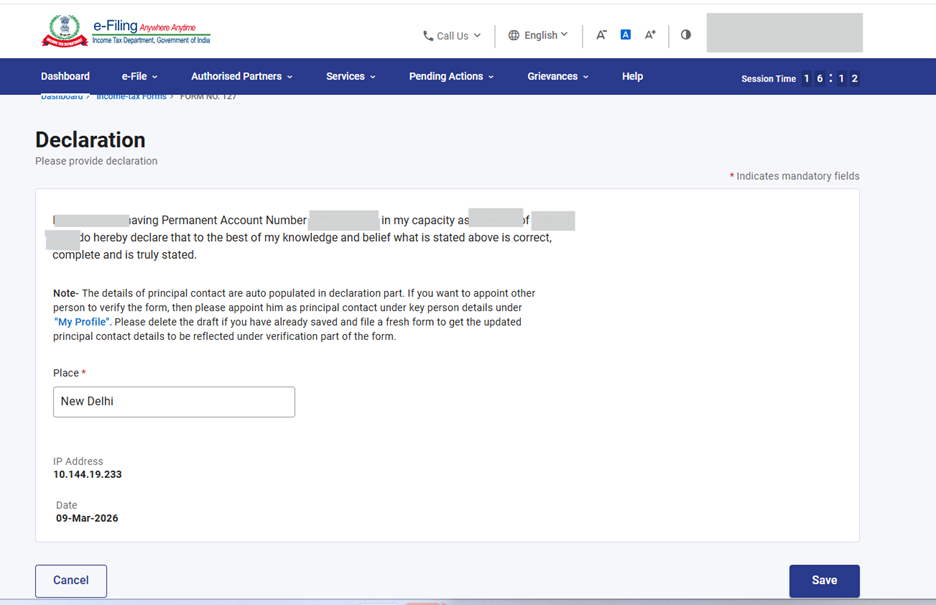
Task: Click the globe language icon
Action: click(514, 35)
